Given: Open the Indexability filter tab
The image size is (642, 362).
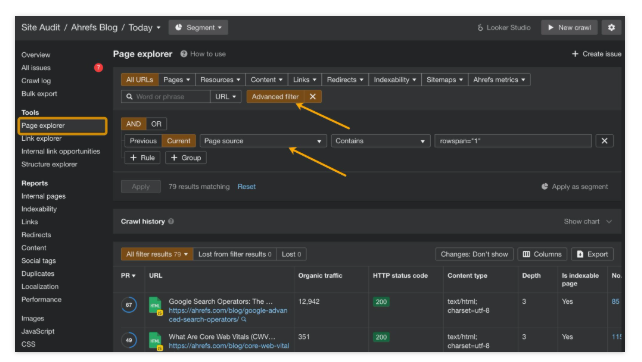Looking at the screenshot, I should point(395,79).
